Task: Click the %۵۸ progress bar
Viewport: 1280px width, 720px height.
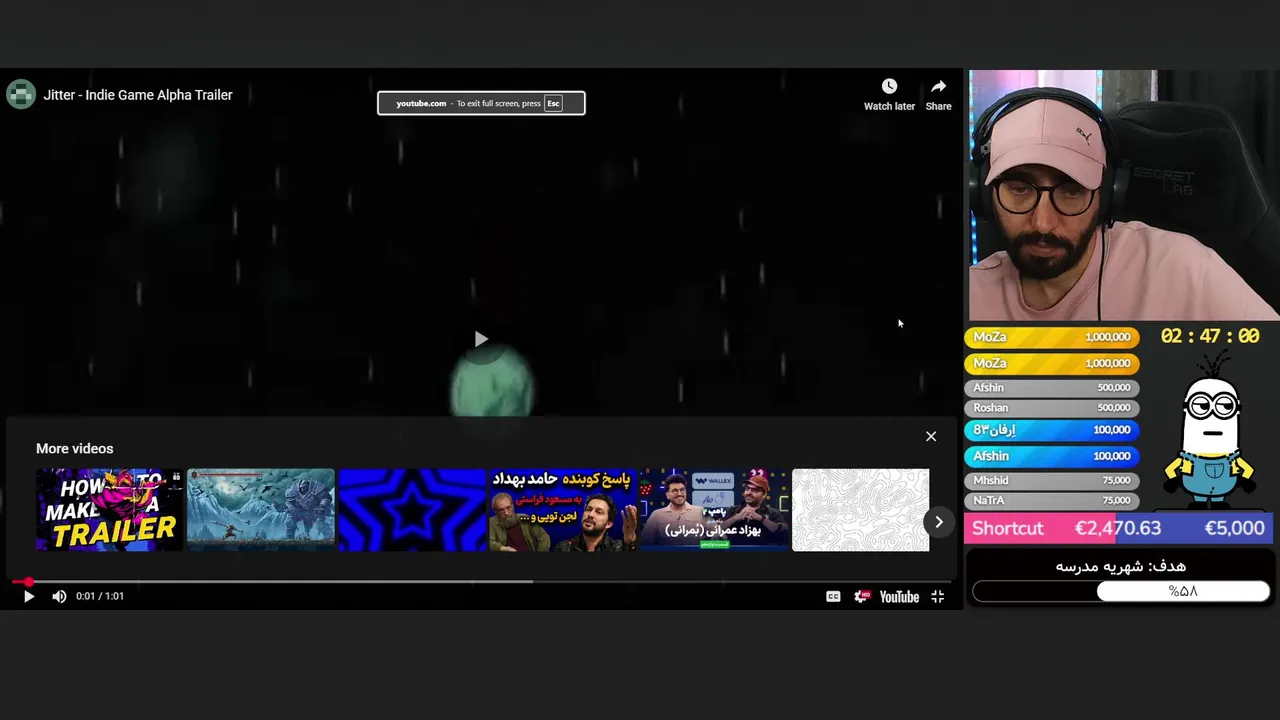Action: [1121, 591]
